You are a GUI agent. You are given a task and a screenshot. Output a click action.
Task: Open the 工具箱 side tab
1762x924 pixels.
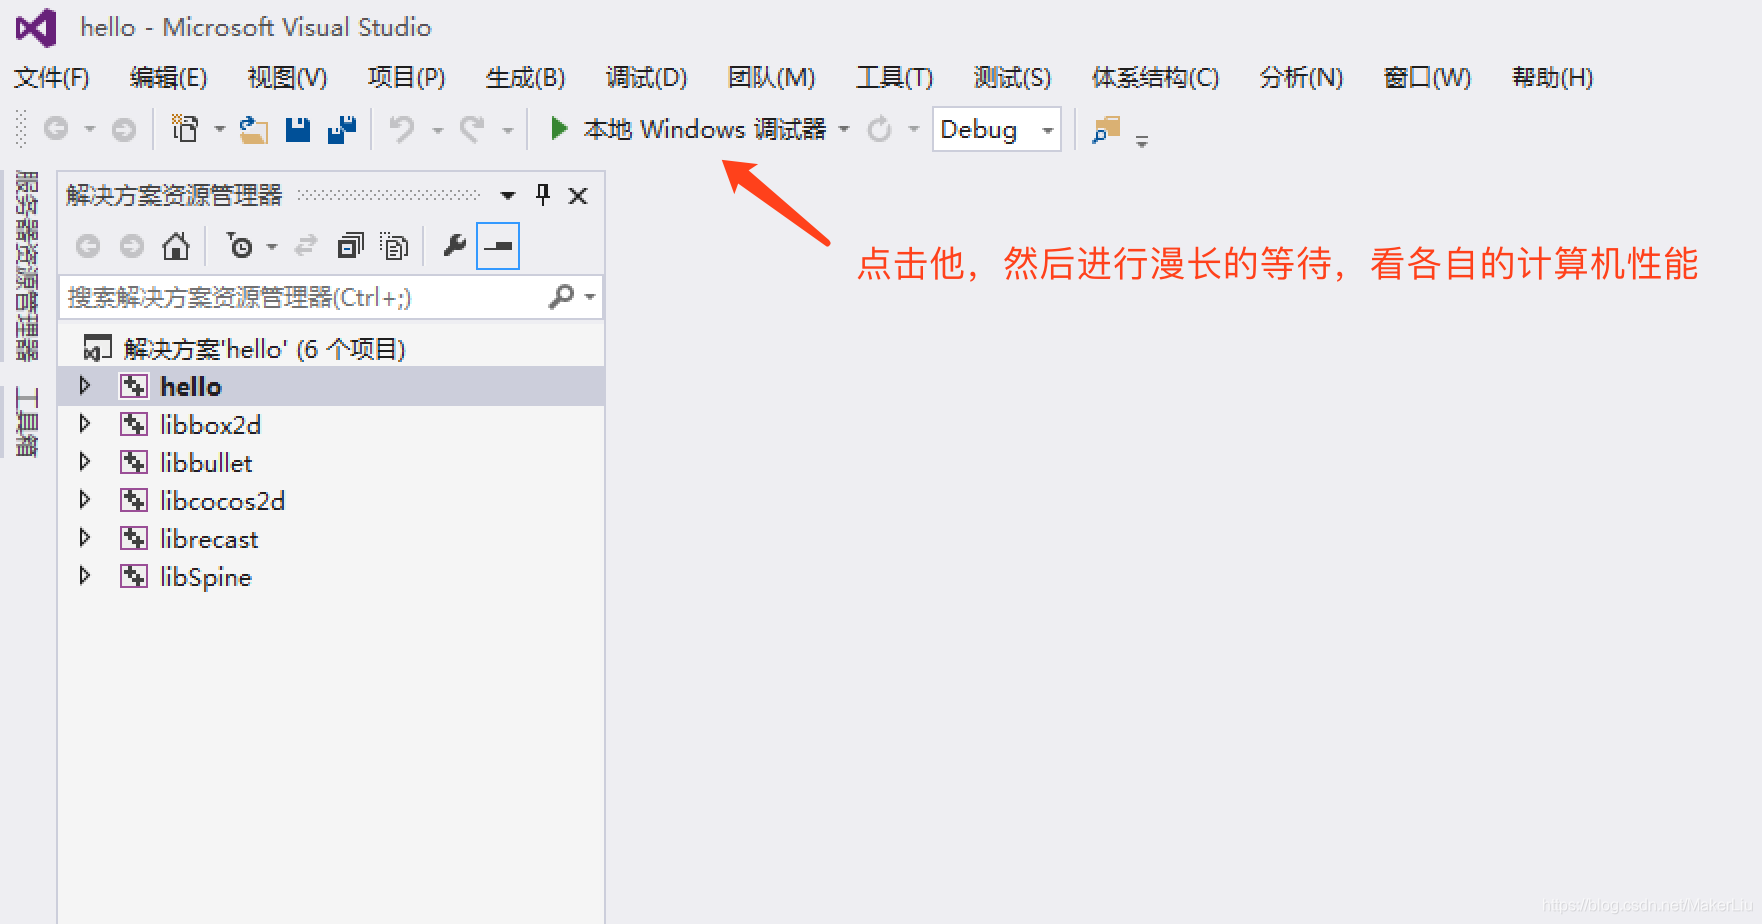pyautogui.click(x=27, y=421)
